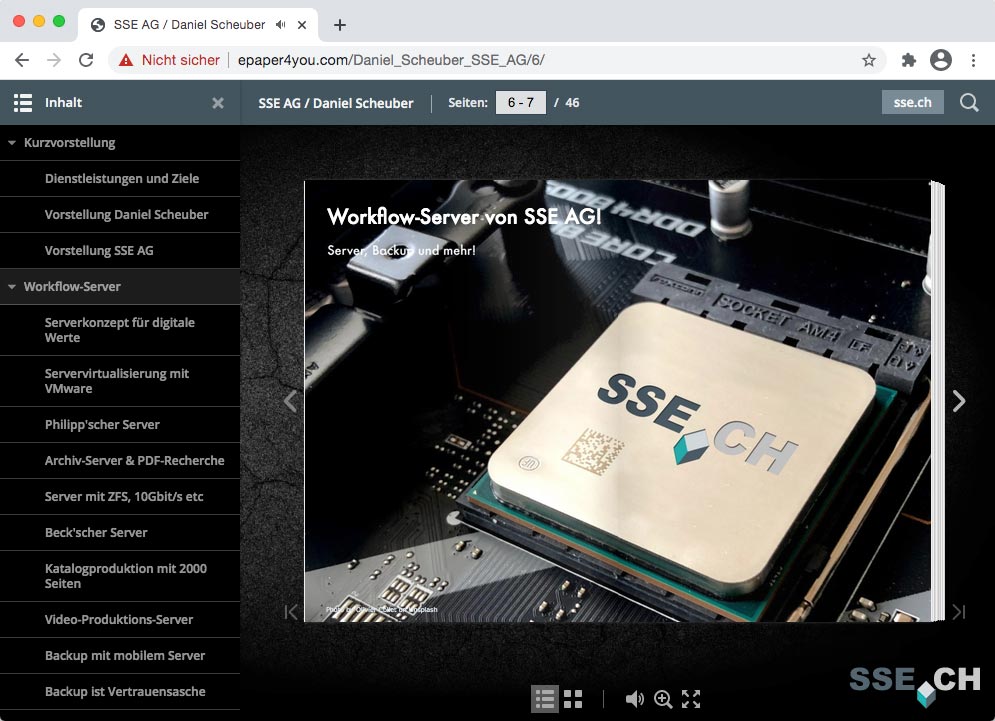Image resolution: width=995 pixels, height=721 pixels.
Task: Open search with the magnifier icon
Action: tap(968, 102)
